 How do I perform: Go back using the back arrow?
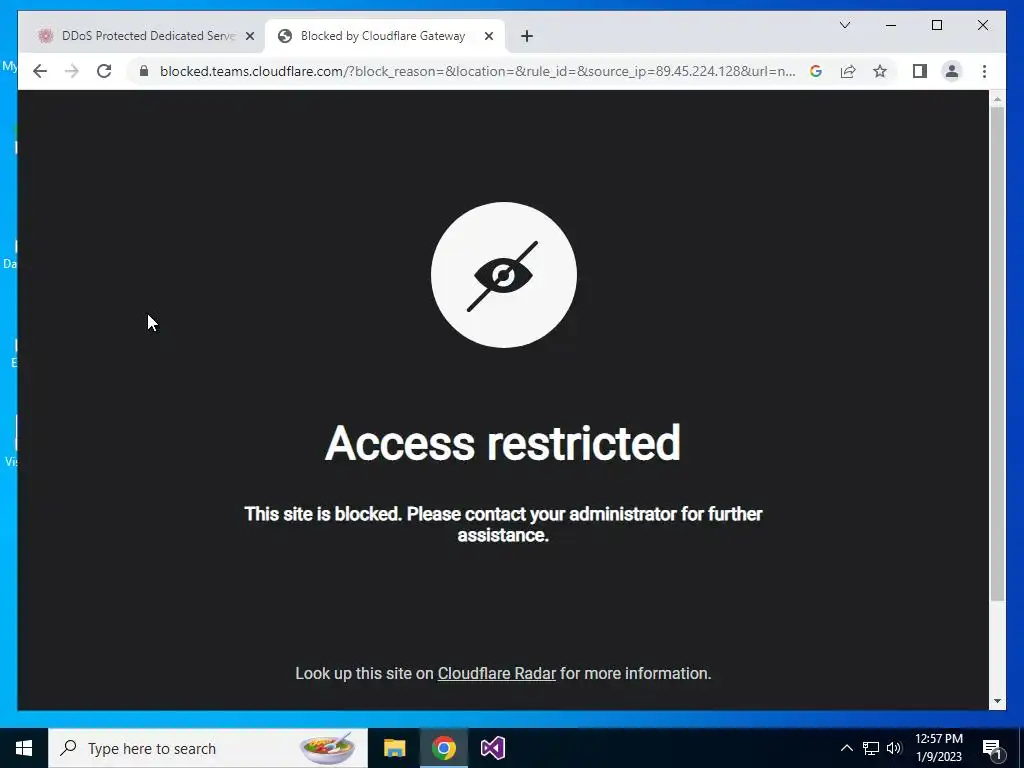tap(40, 71)
